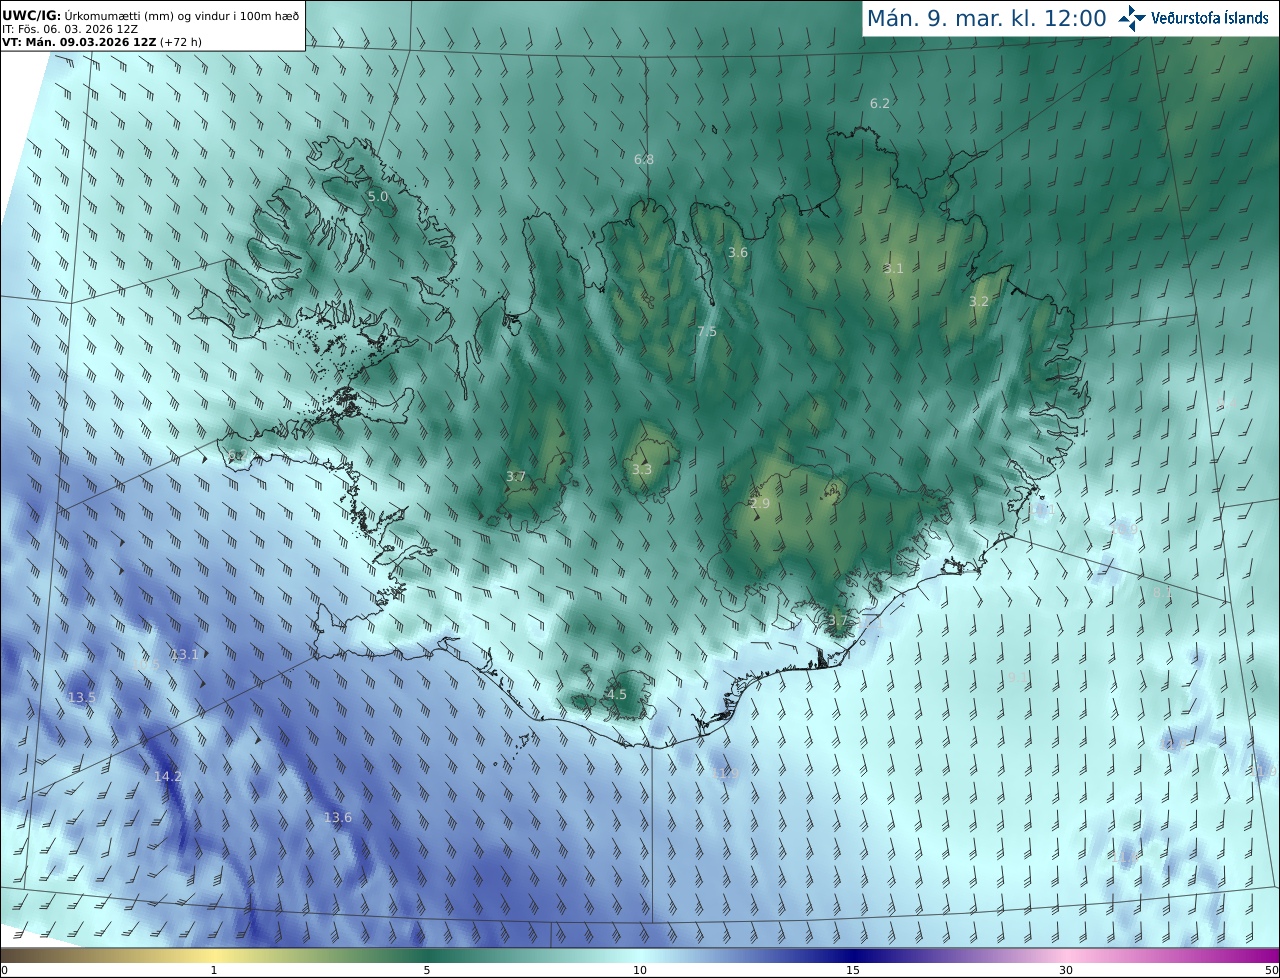
Task: Click the 2.9 value label on the map
Action: 760,504
